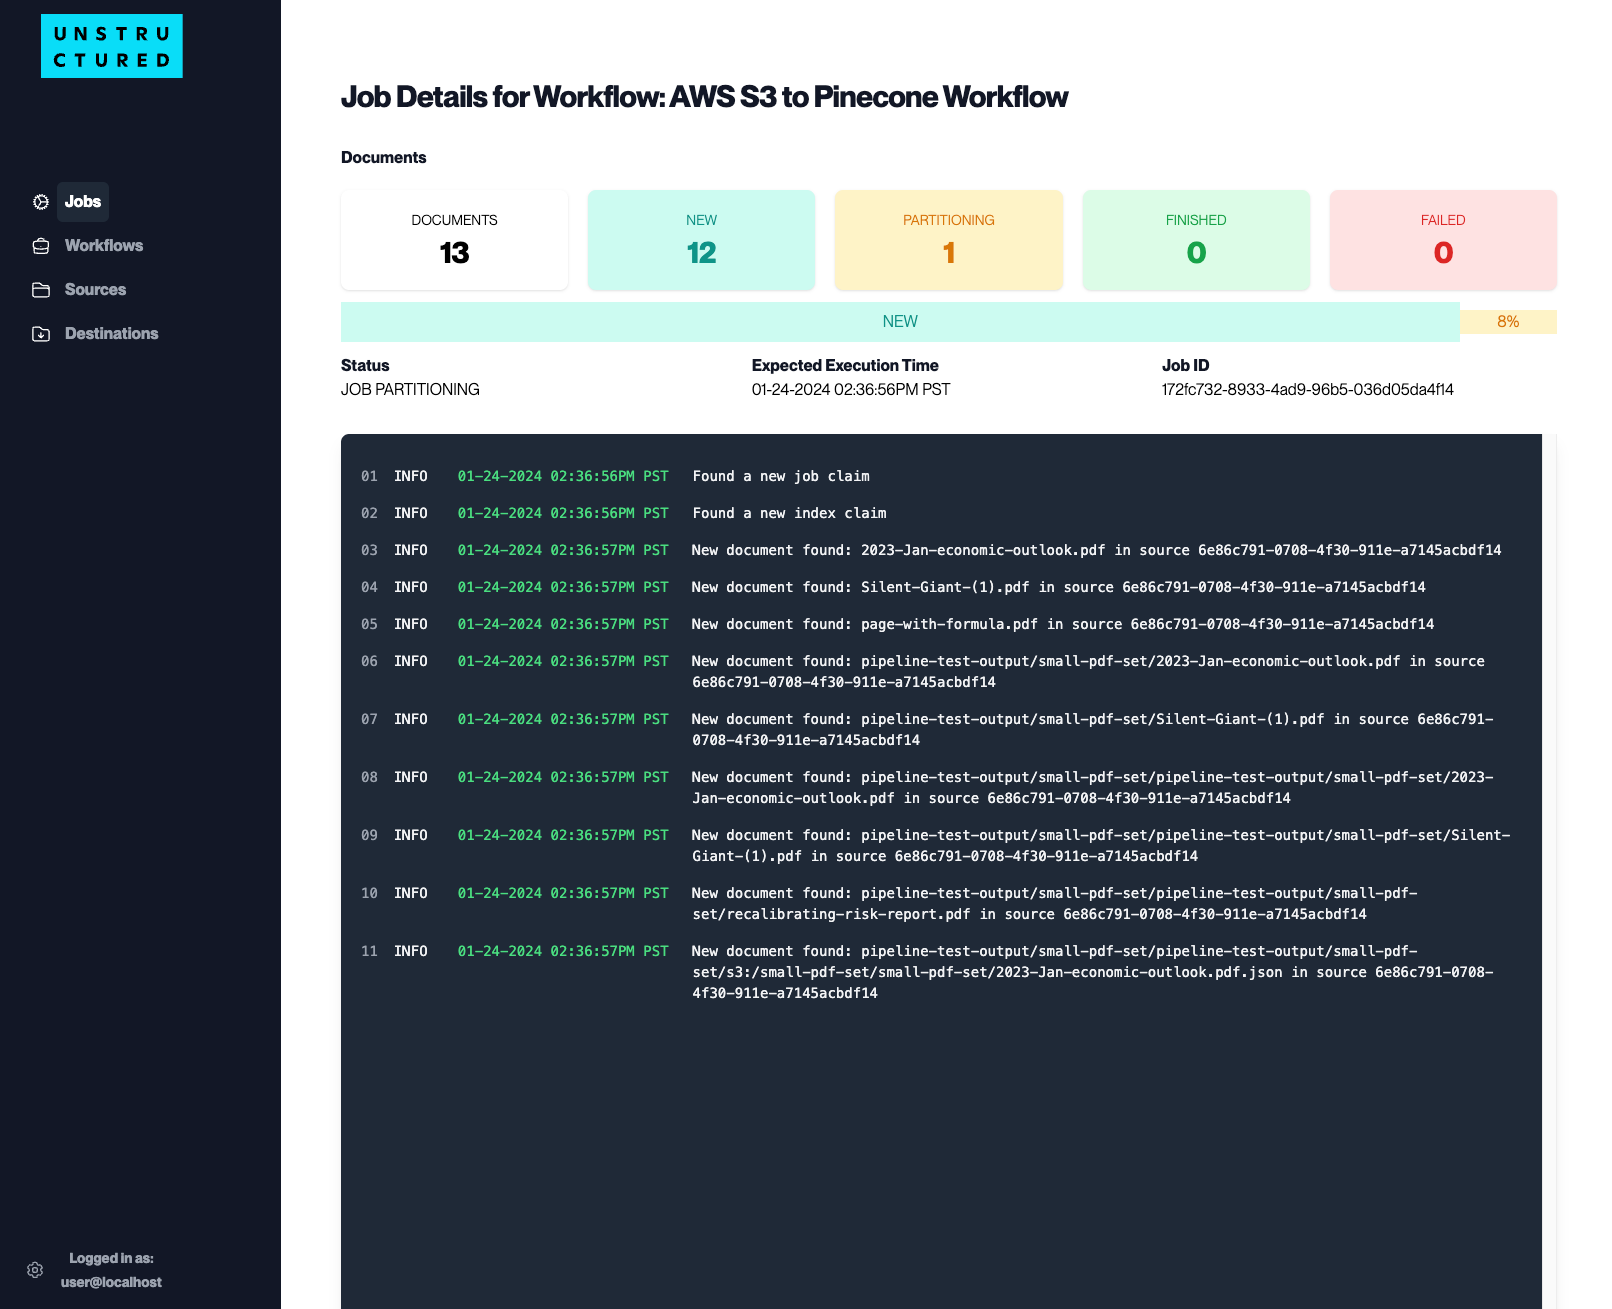Click the Unstructured logo

pos(112,46)
